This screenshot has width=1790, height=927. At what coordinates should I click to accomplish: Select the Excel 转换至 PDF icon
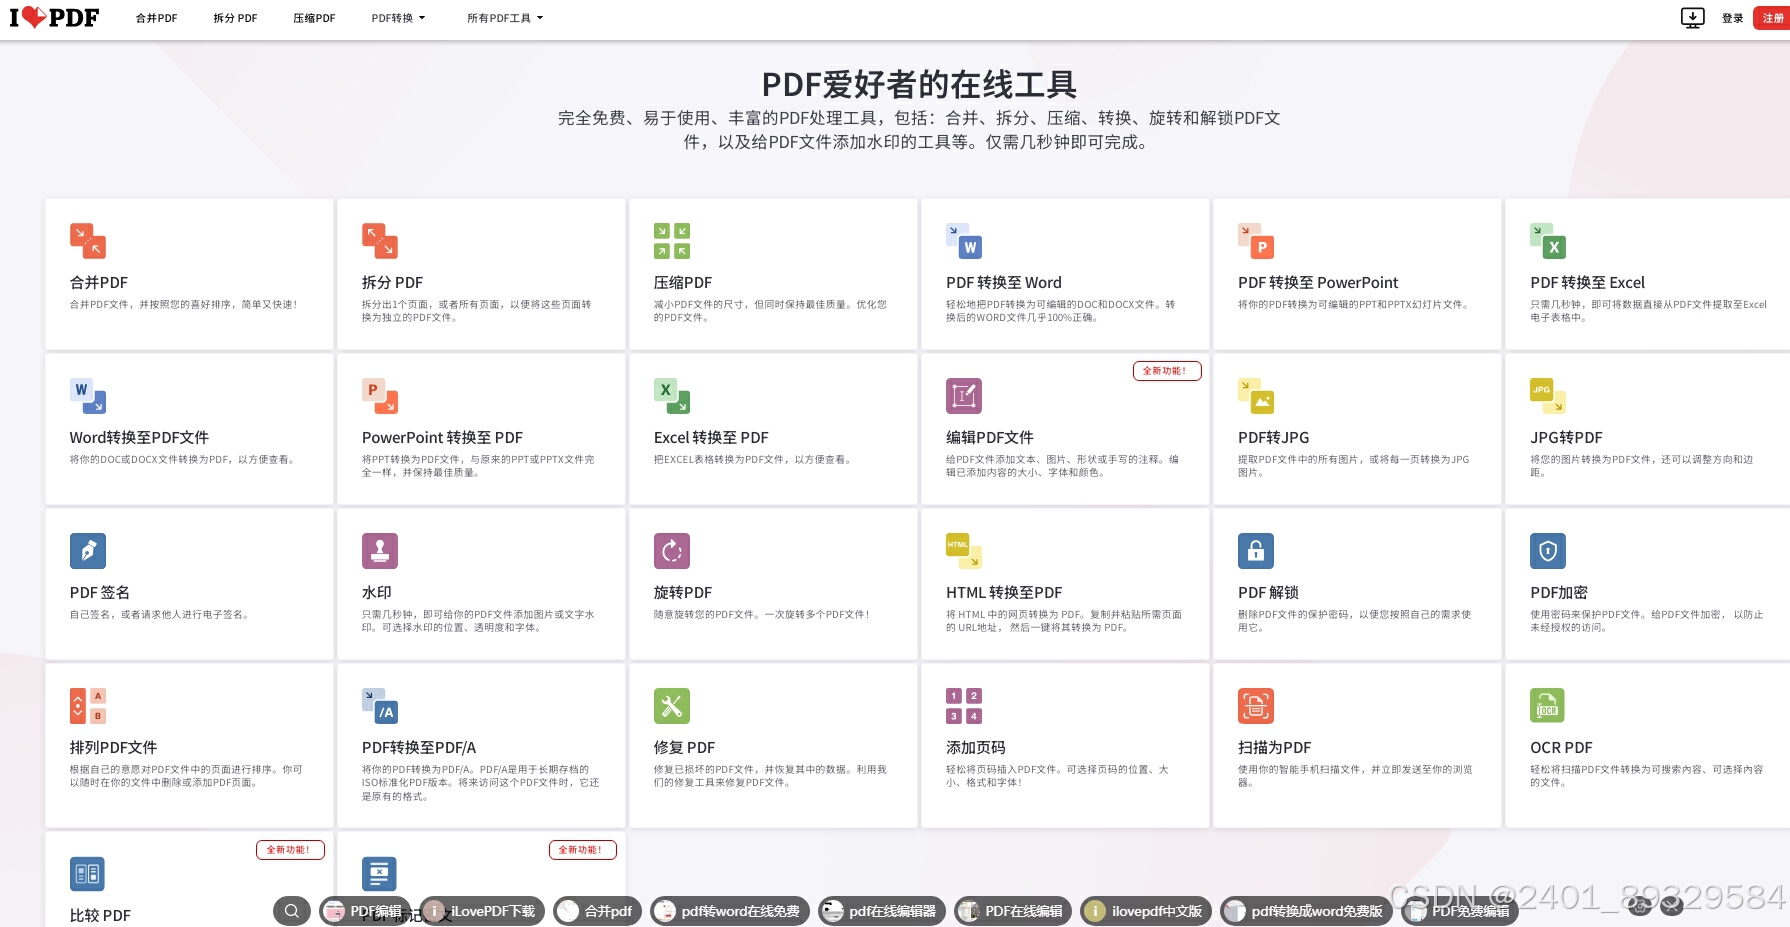(672, 396)
